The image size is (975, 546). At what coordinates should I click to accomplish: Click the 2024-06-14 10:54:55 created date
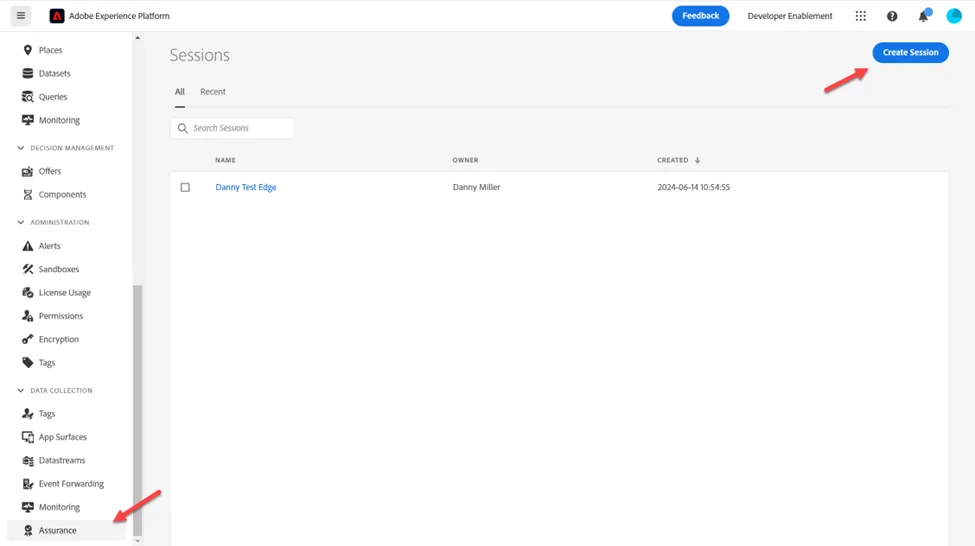693,187
